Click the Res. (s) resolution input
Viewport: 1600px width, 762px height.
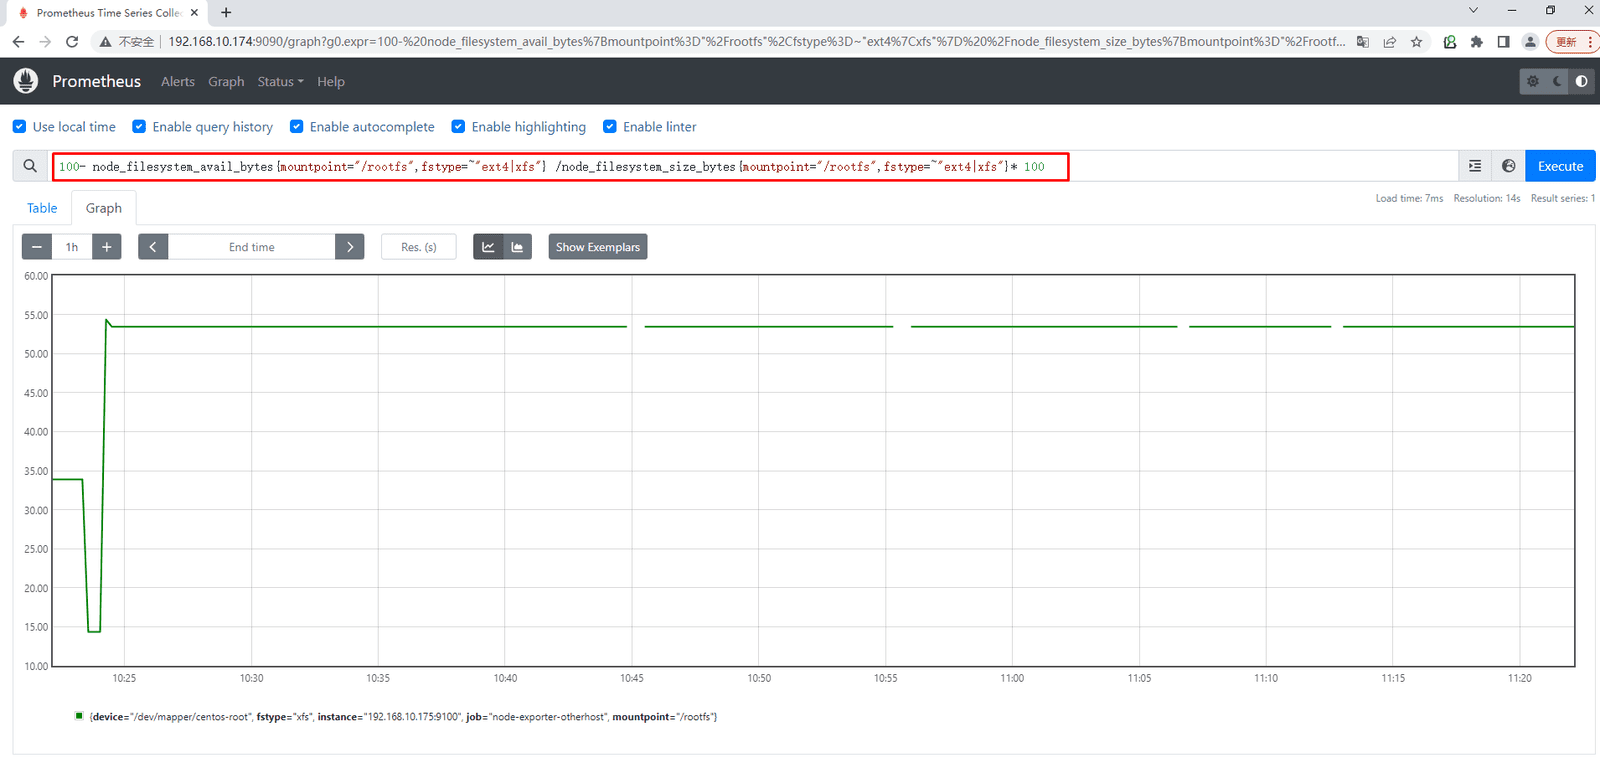[419, 247]
